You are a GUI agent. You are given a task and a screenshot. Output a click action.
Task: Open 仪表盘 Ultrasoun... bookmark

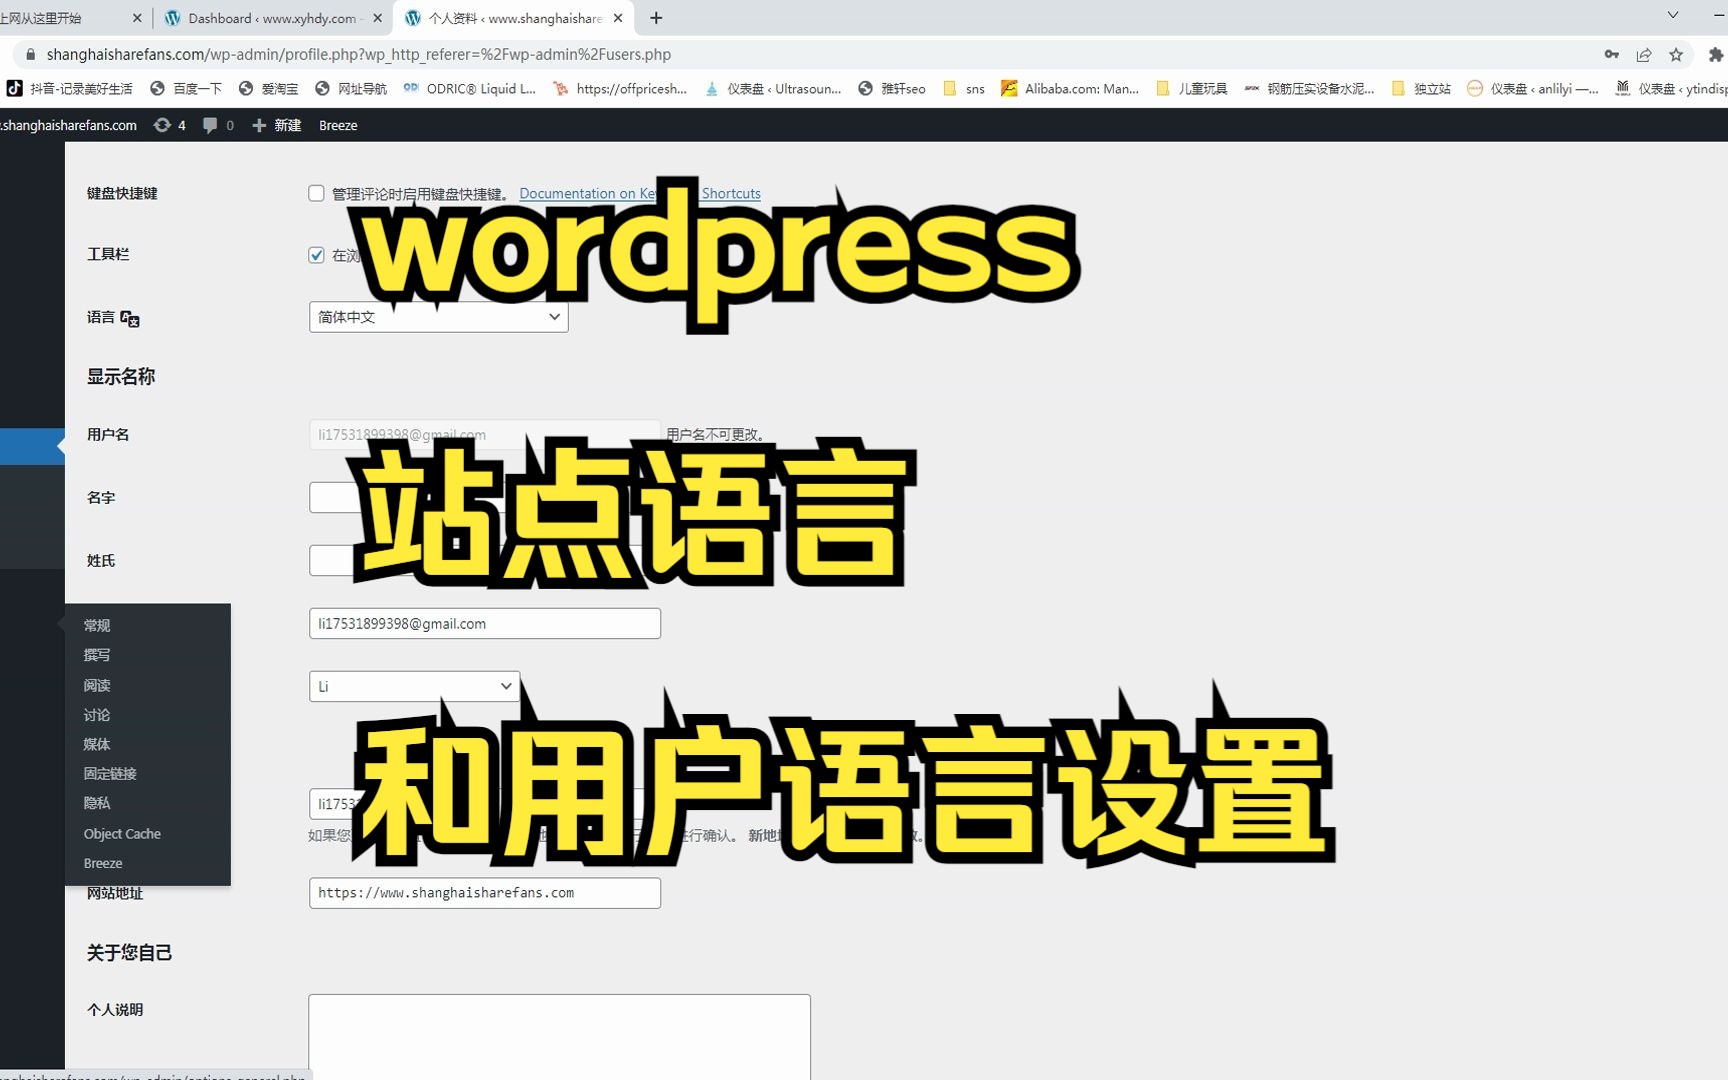point(773,88)
